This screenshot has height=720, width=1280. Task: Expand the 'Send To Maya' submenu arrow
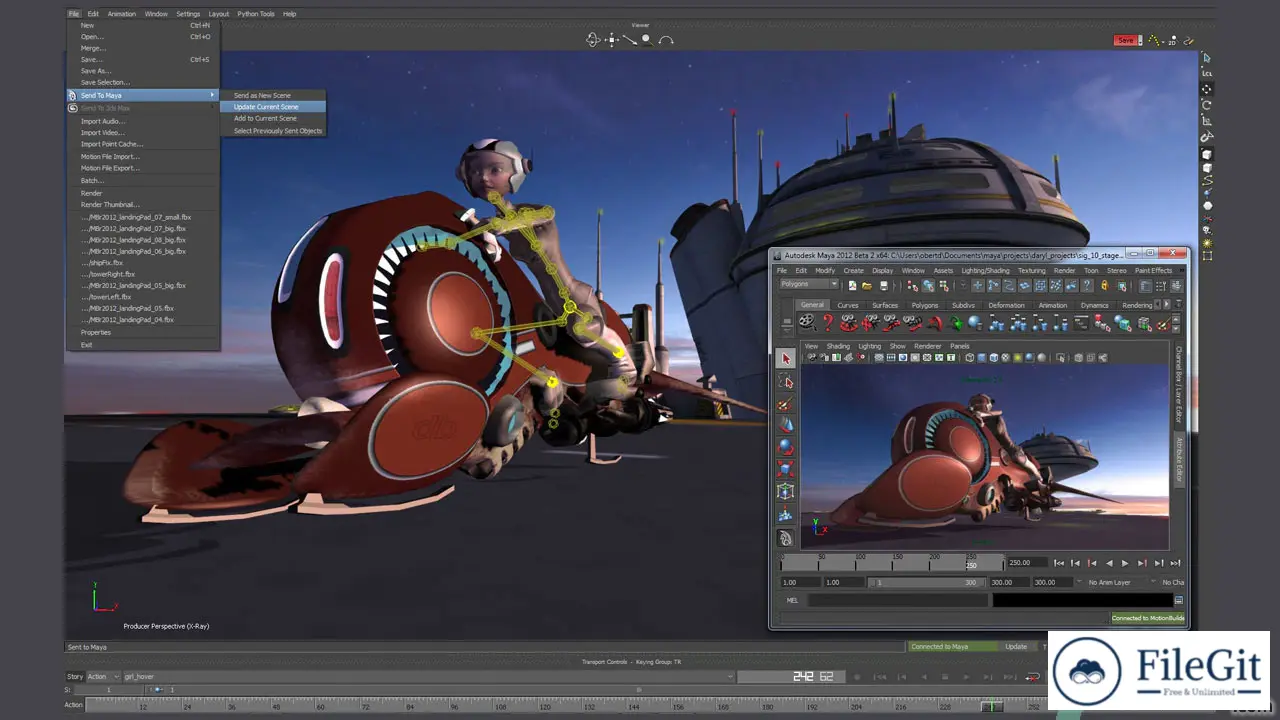point(212,95)
